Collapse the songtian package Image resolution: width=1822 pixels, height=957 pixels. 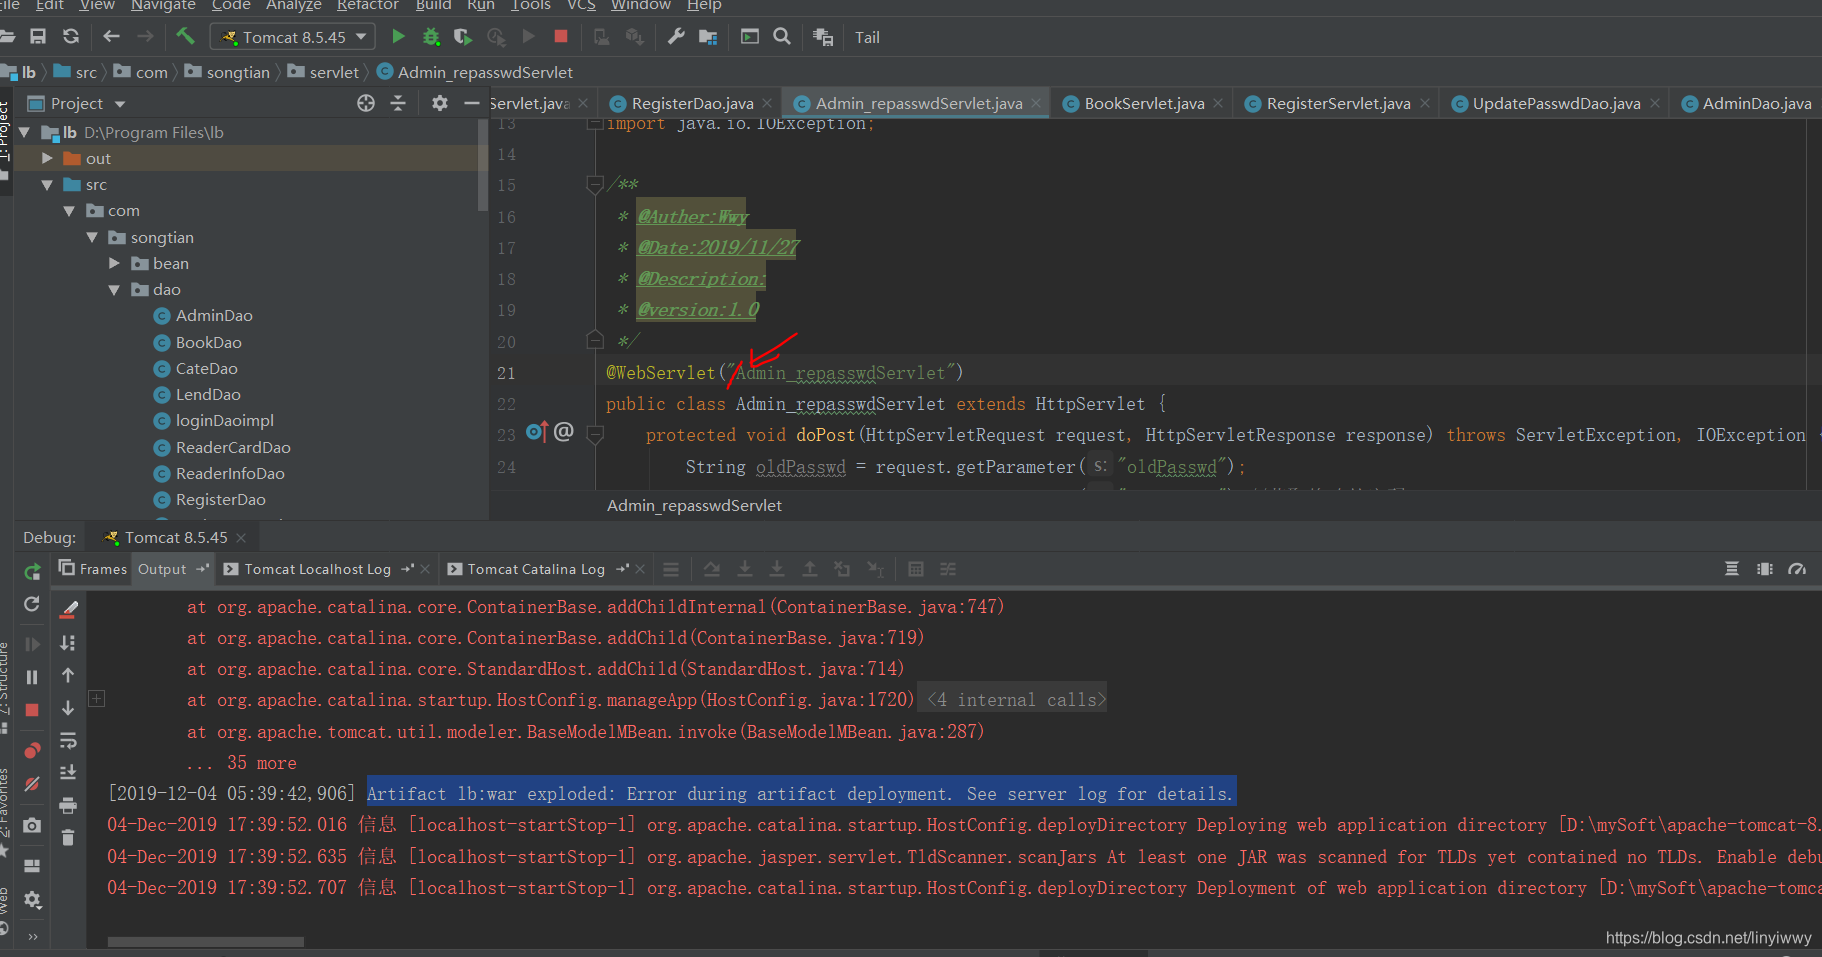[x=92, y=237]
